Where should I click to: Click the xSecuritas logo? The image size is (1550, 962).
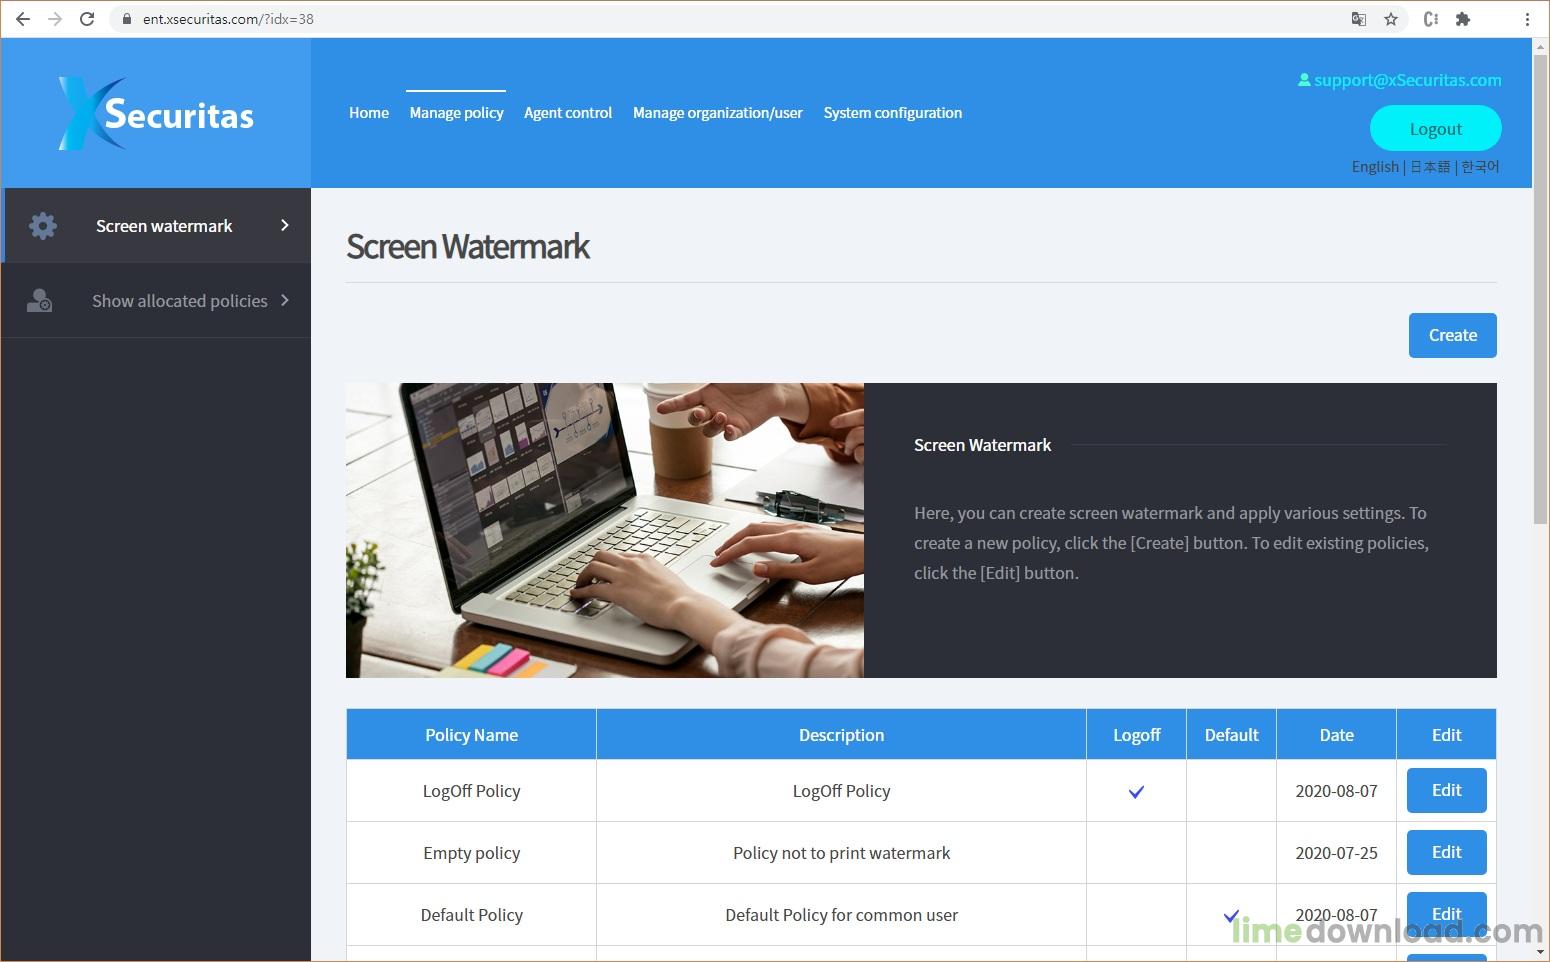155,112
